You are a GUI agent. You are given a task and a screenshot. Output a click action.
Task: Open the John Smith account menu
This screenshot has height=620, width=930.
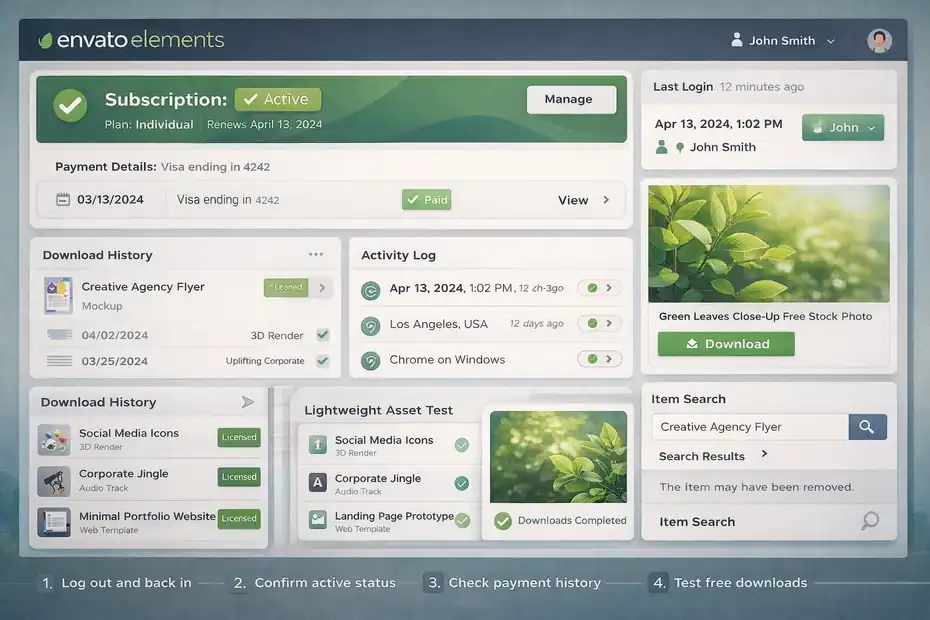[x=783, y=40]
